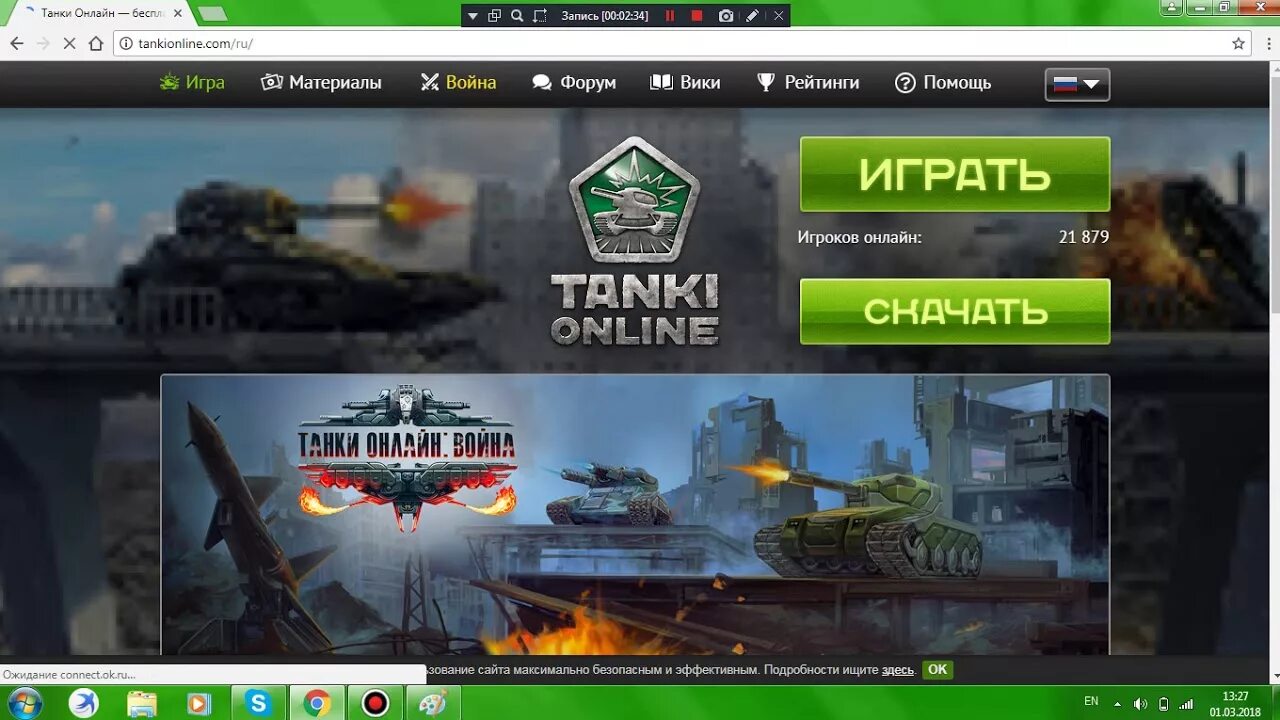The width and height of the screenshot is (1280, 720).
Task: Pause the screen recording
Action: point(670,16)
